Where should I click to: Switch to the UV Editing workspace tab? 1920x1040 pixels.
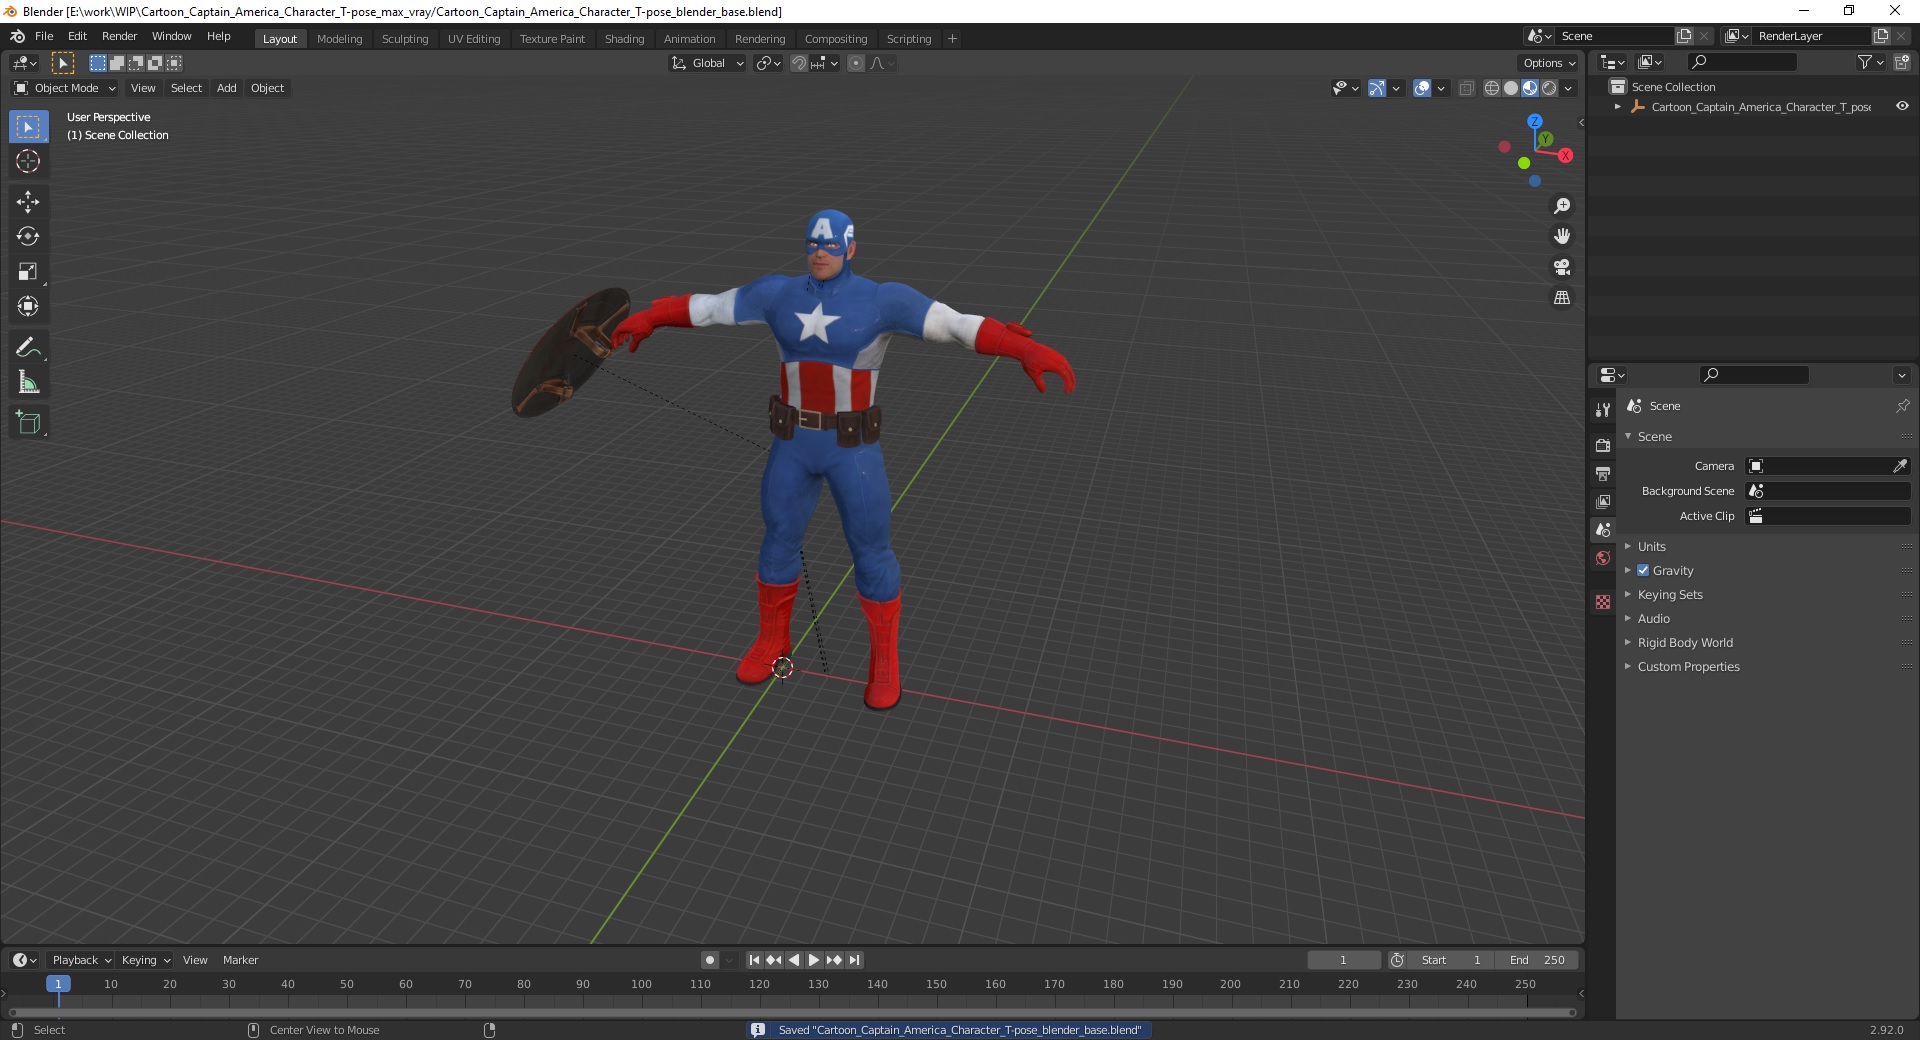pos(474,39)
